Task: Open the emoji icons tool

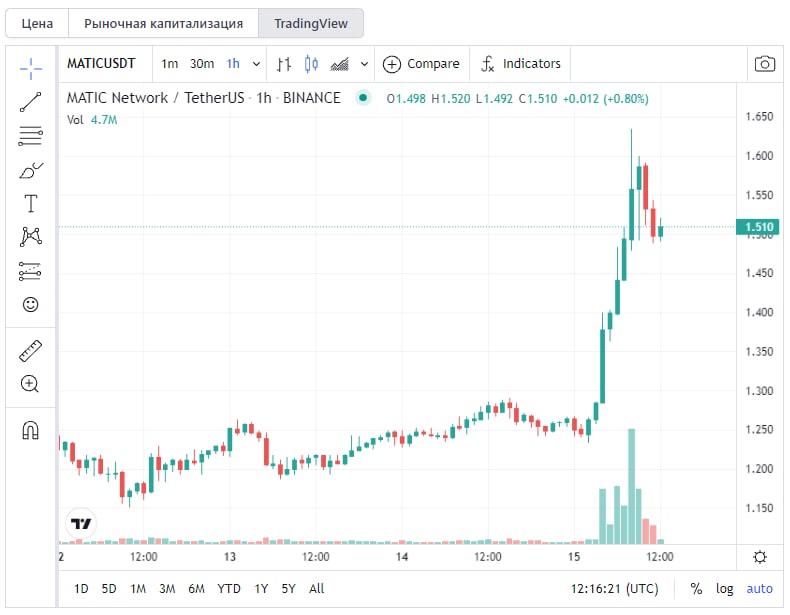Action: 31,304
